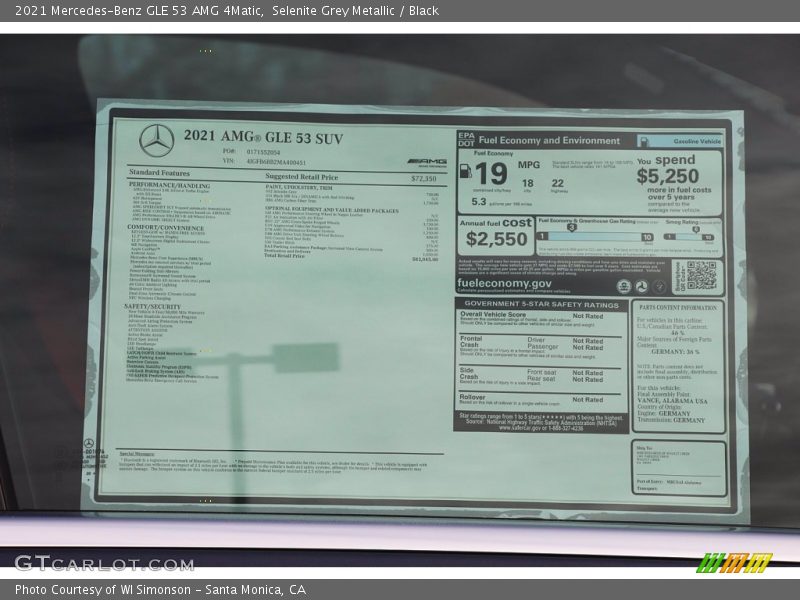800x600 pixels.
Task: Click 'Fuel Economy and Environment' header
Action: click(549, 140)
